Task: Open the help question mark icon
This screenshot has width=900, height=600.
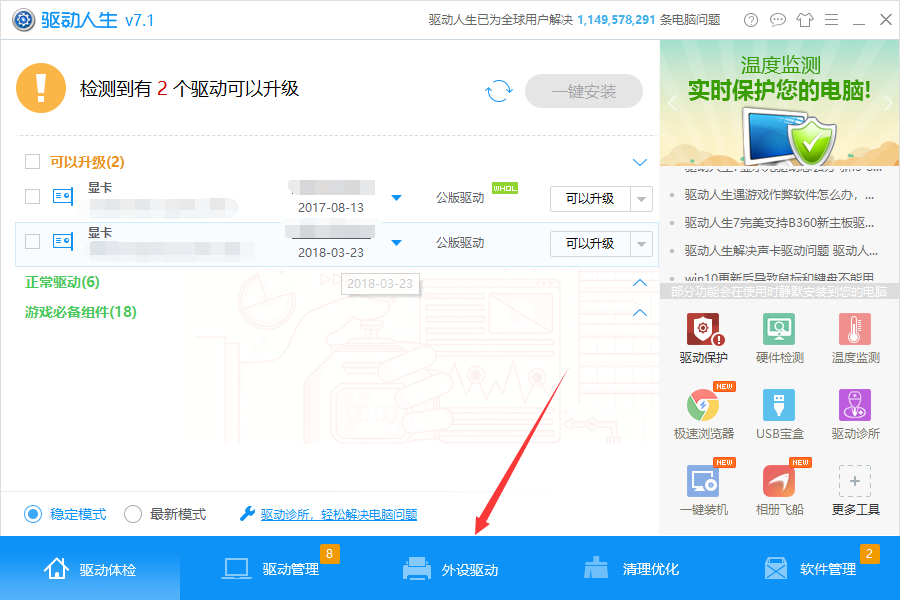Action: coord(751,20)
